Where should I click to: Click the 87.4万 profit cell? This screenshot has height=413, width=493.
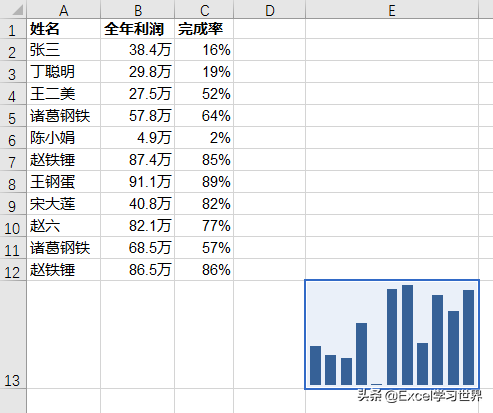tap(137, 160)
